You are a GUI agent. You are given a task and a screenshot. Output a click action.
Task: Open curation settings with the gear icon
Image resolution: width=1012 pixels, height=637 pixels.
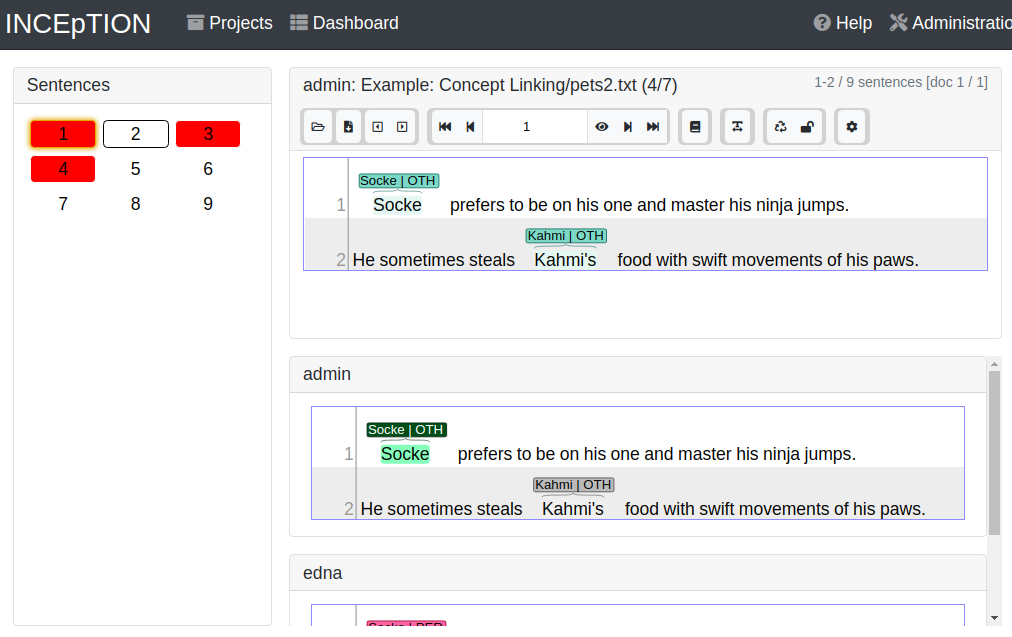(851, 126)
